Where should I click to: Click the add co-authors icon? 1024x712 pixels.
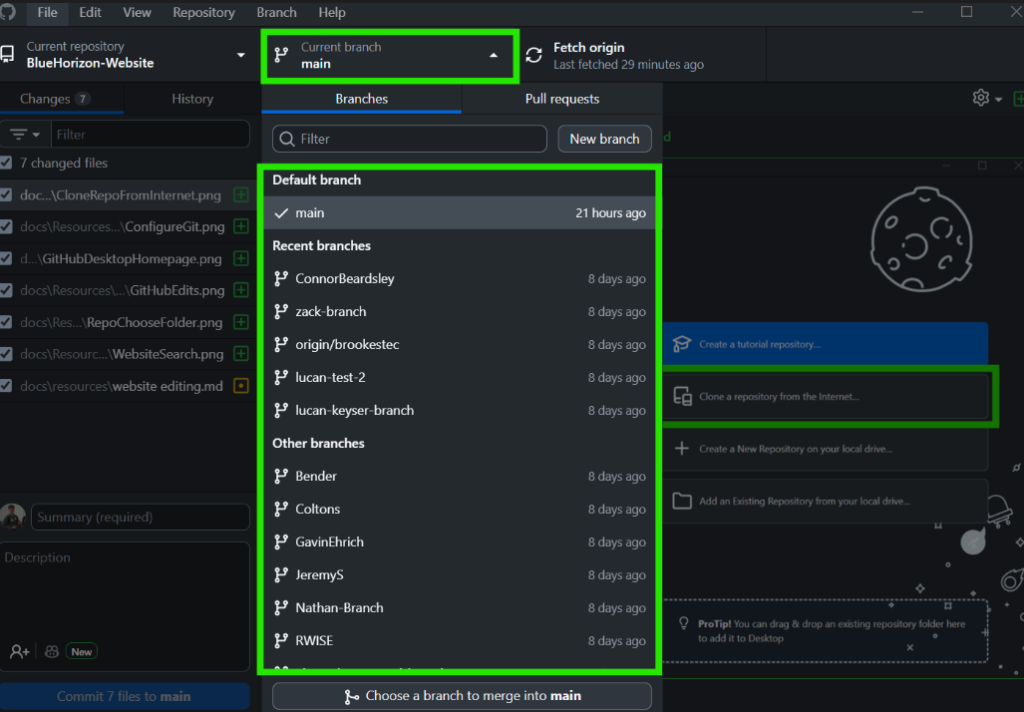coord(20,651)
